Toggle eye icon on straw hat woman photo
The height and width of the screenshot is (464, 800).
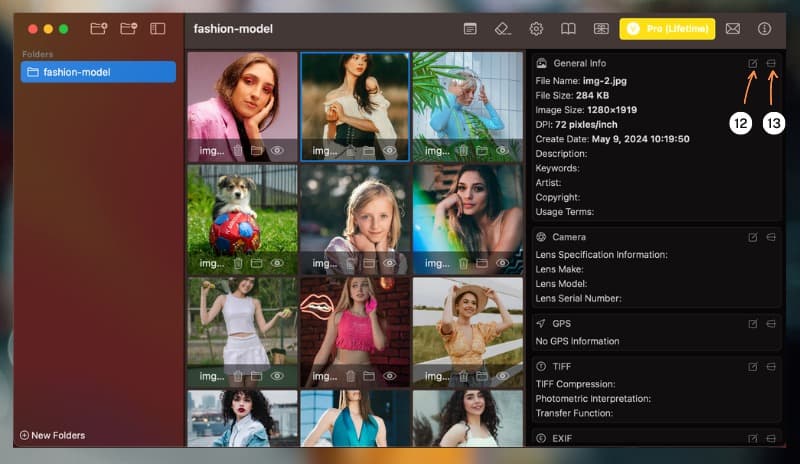tap(503, 376)
